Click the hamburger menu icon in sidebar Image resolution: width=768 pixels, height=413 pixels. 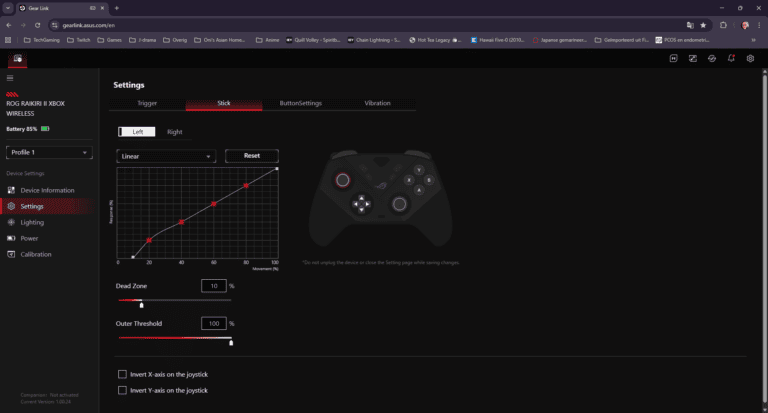[10, 78]
